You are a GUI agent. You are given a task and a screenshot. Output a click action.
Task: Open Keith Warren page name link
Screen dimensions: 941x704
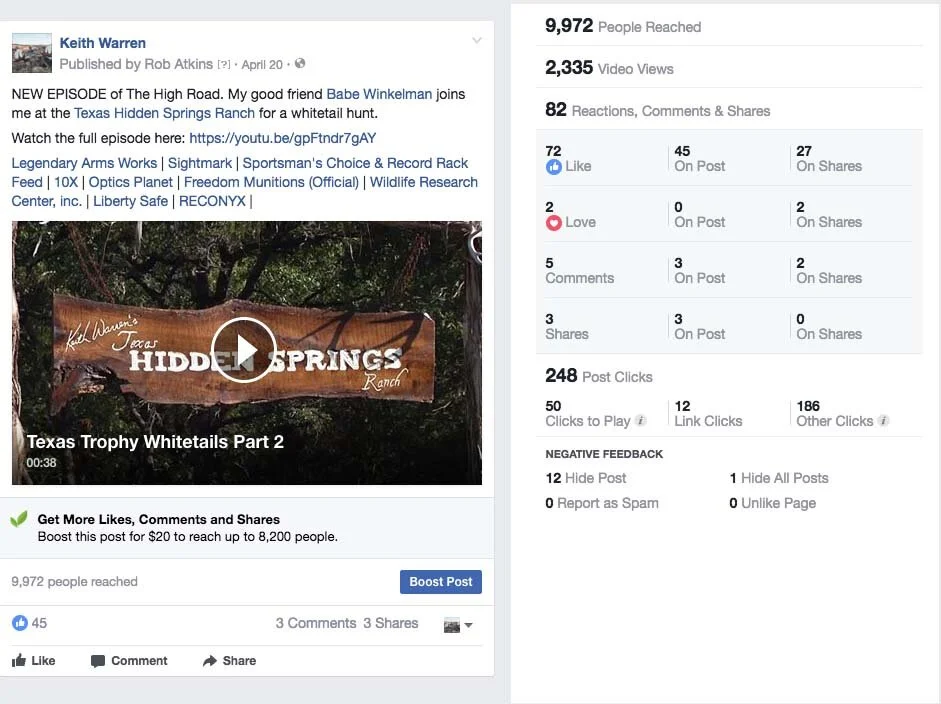pyautogui.click(x=103, y=43)
